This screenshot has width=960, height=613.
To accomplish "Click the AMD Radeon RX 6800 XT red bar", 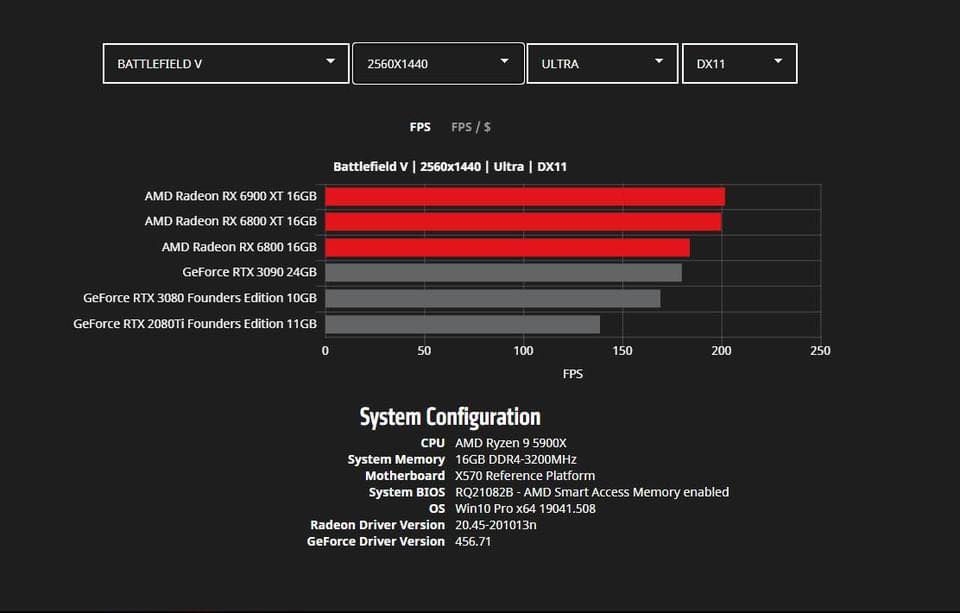I will 523,222.
